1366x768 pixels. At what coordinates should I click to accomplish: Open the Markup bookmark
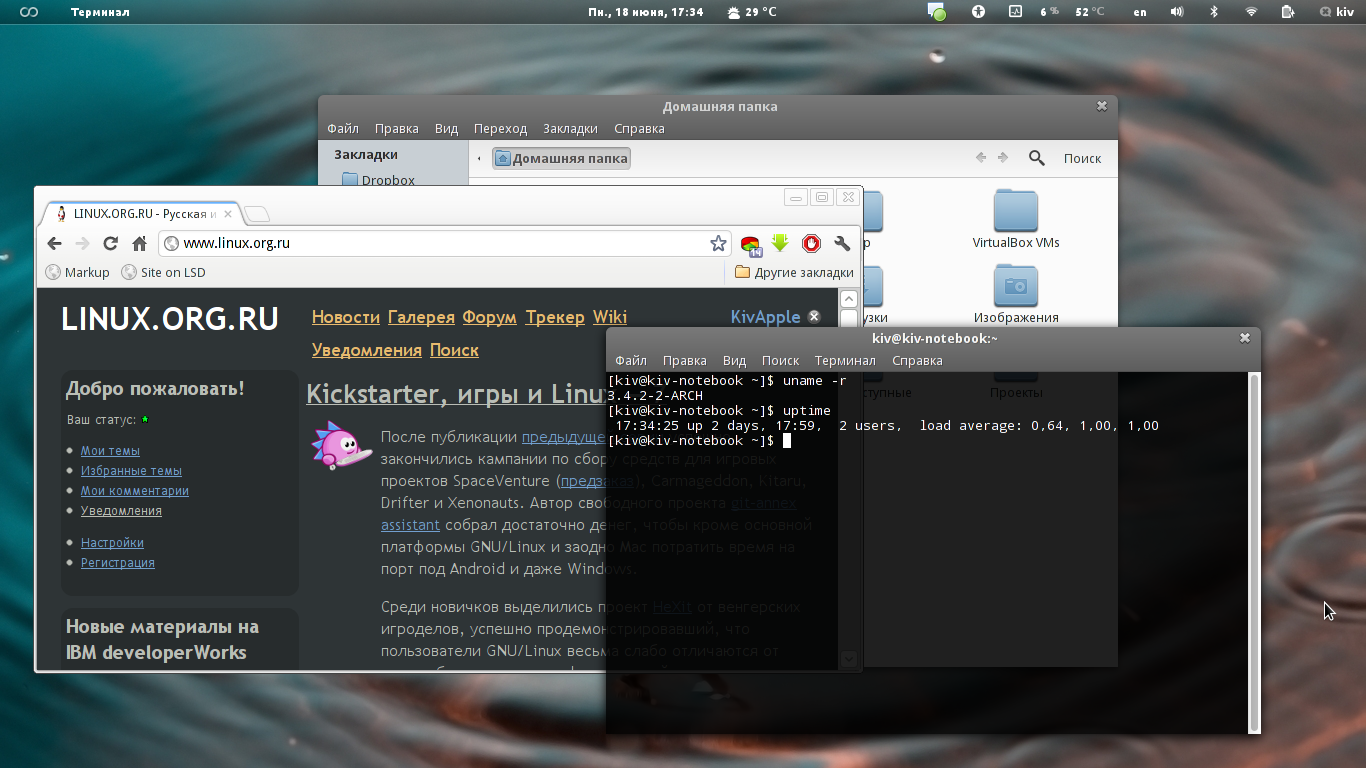78,272
